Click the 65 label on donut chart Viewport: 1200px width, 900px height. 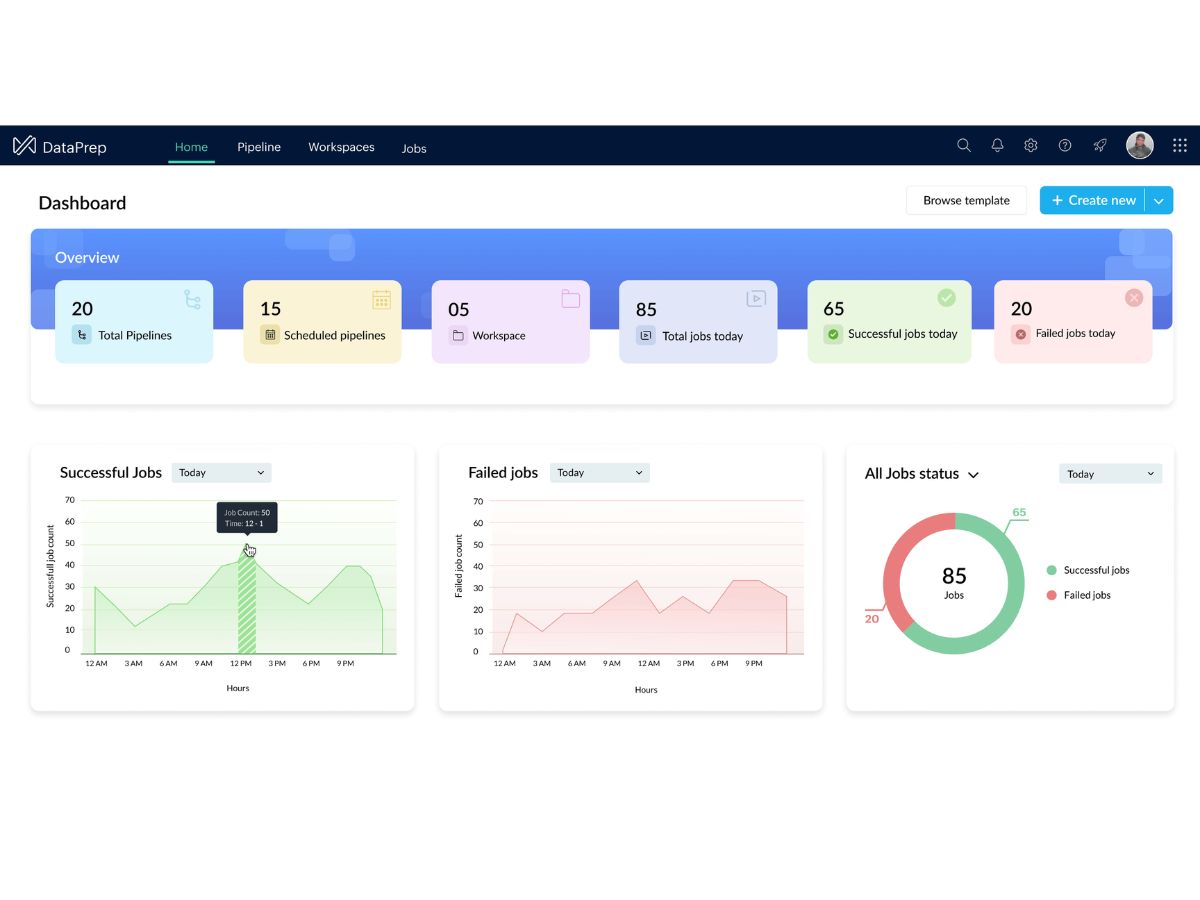point(1019,513)
